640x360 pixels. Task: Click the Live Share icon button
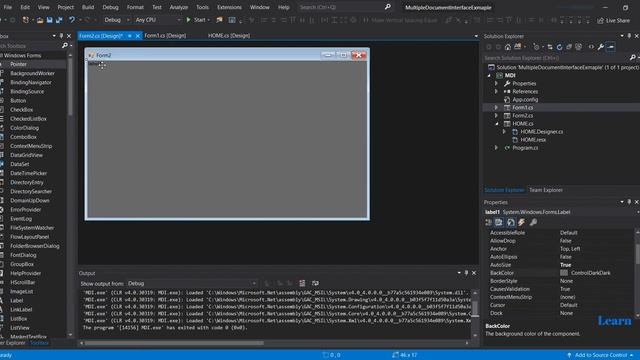click(613, 20)
